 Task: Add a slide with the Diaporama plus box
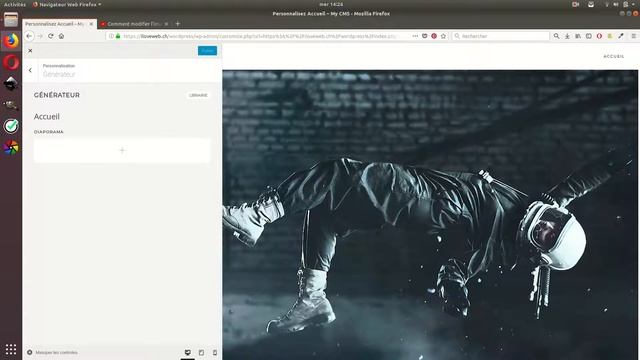click(x=122, y=150)
